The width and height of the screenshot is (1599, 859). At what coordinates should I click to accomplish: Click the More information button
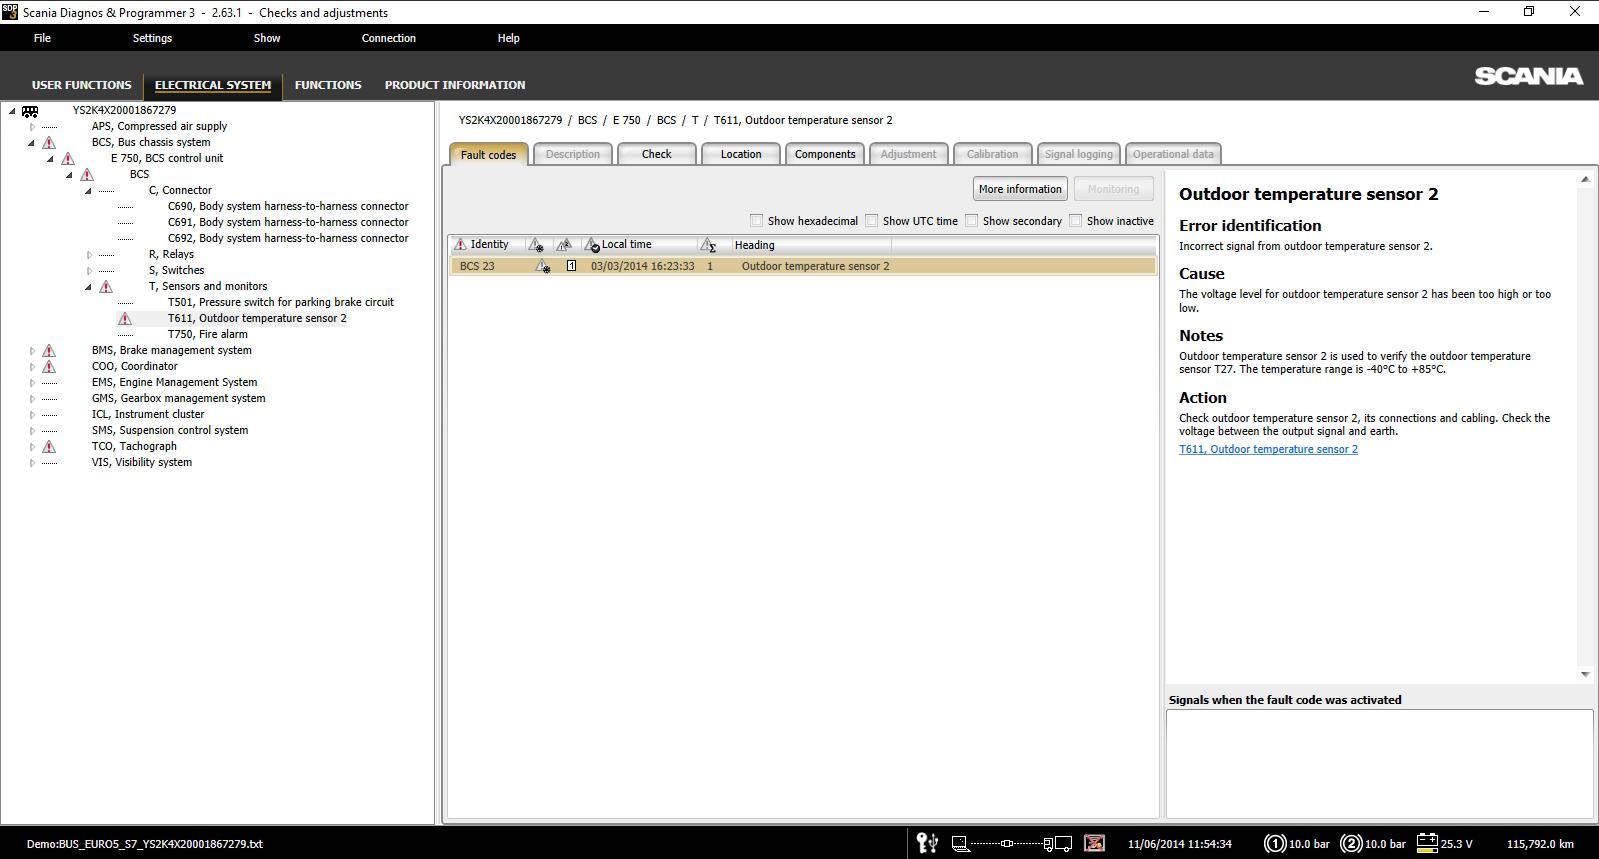[1020, 189]
